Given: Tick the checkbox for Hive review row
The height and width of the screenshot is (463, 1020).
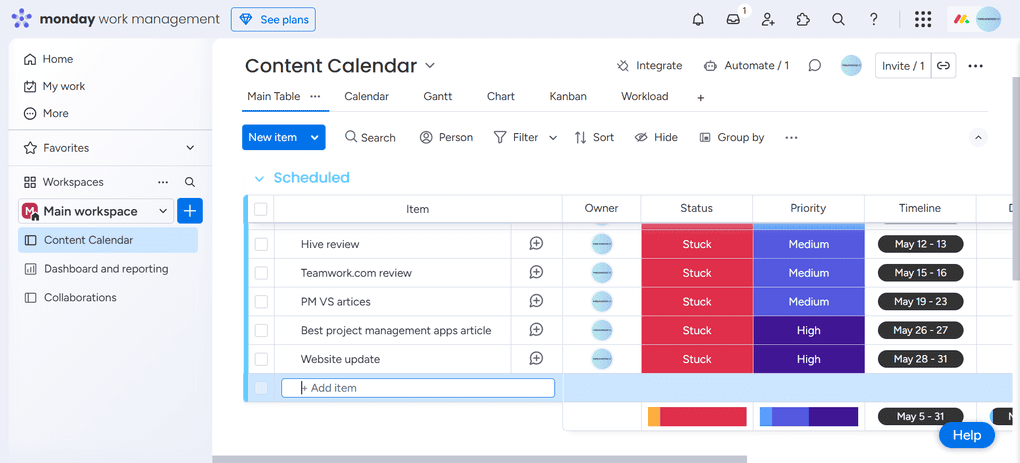Looking at the screenshot, I should 261,244.
